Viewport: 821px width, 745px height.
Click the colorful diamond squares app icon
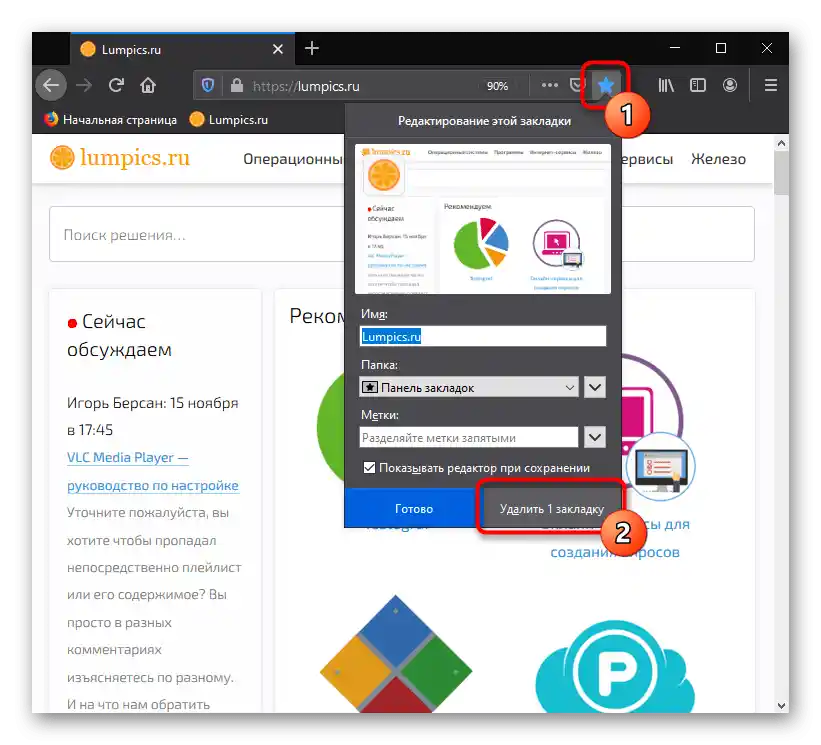coord(396,653)
